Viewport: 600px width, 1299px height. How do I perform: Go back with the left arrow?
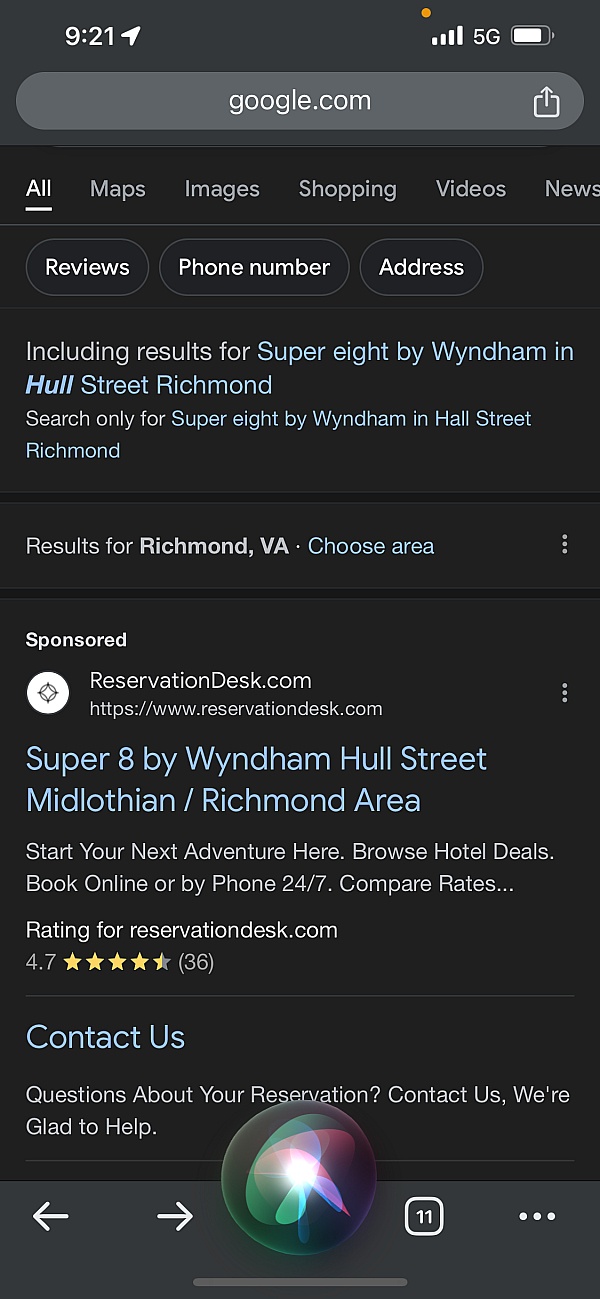pos(51,1216)
